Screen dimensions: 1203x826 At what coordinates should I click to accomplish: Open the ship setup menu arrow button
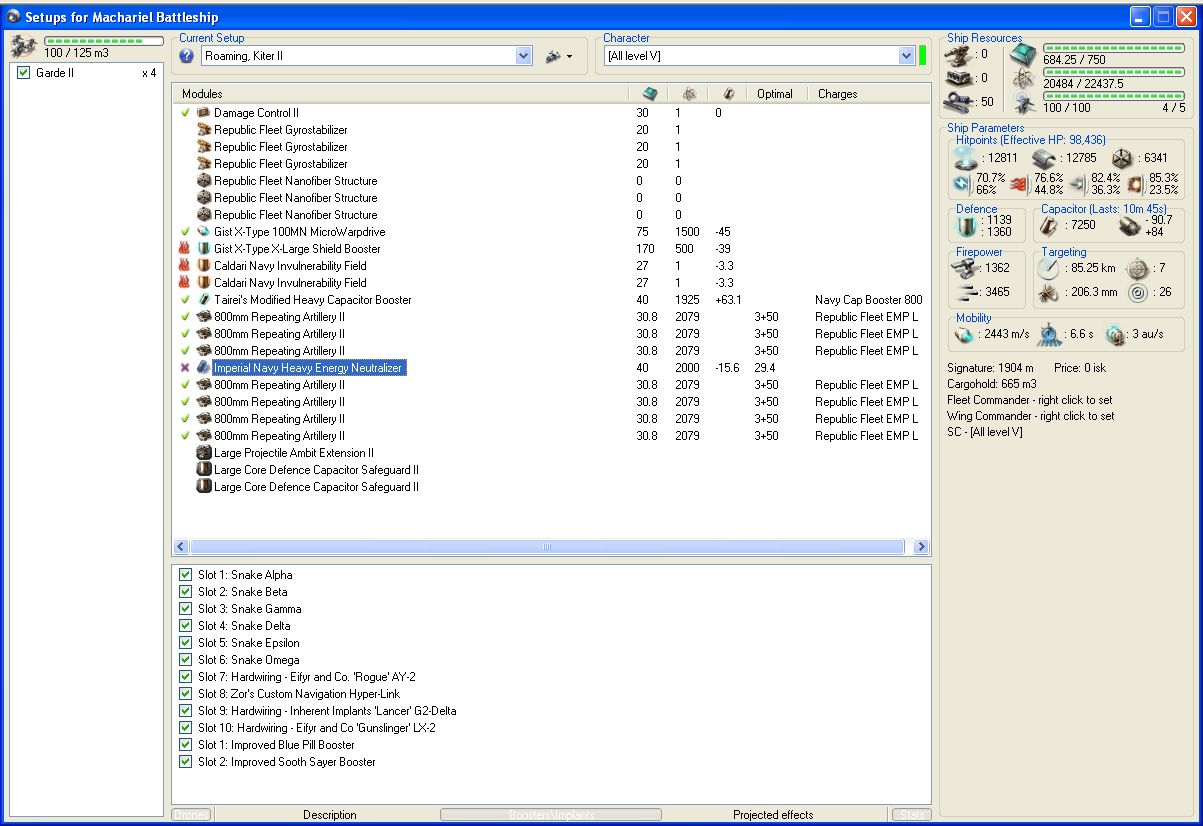pyautogui.click(x=559, y=57)
